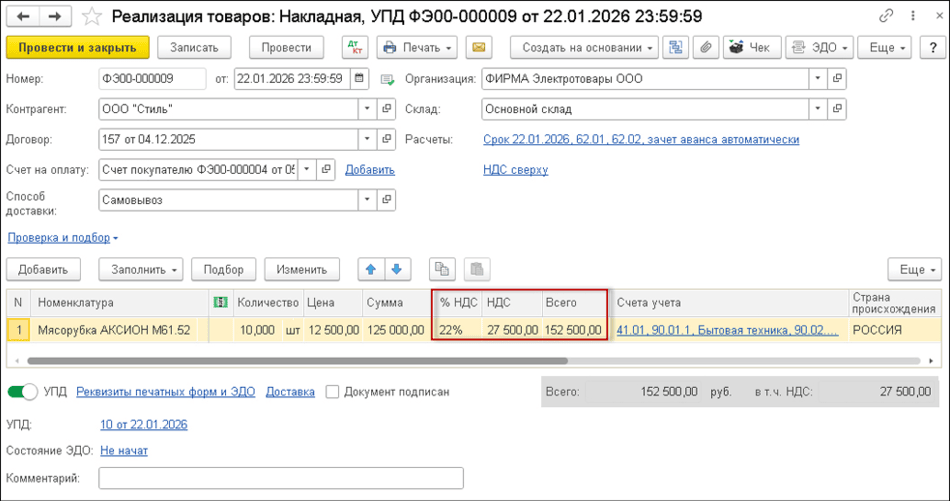Navigate back with the left arrow
Image resolution: width=950 pixels, height=501 pixels.
click(22, 17)
